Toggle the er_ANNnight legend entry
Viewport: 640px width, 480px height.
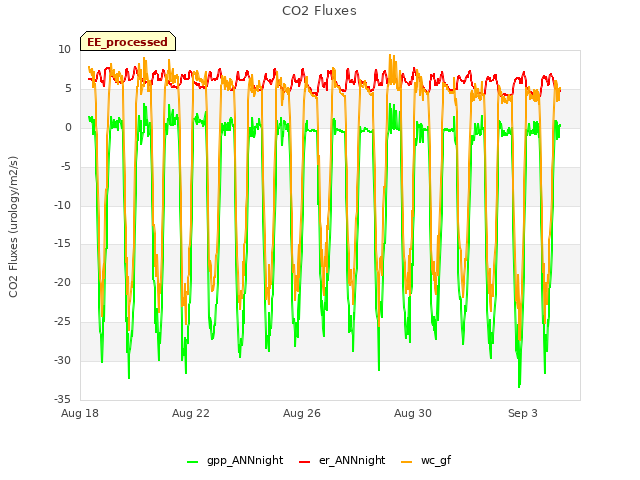pyautogui.click(x=342, y=460)
